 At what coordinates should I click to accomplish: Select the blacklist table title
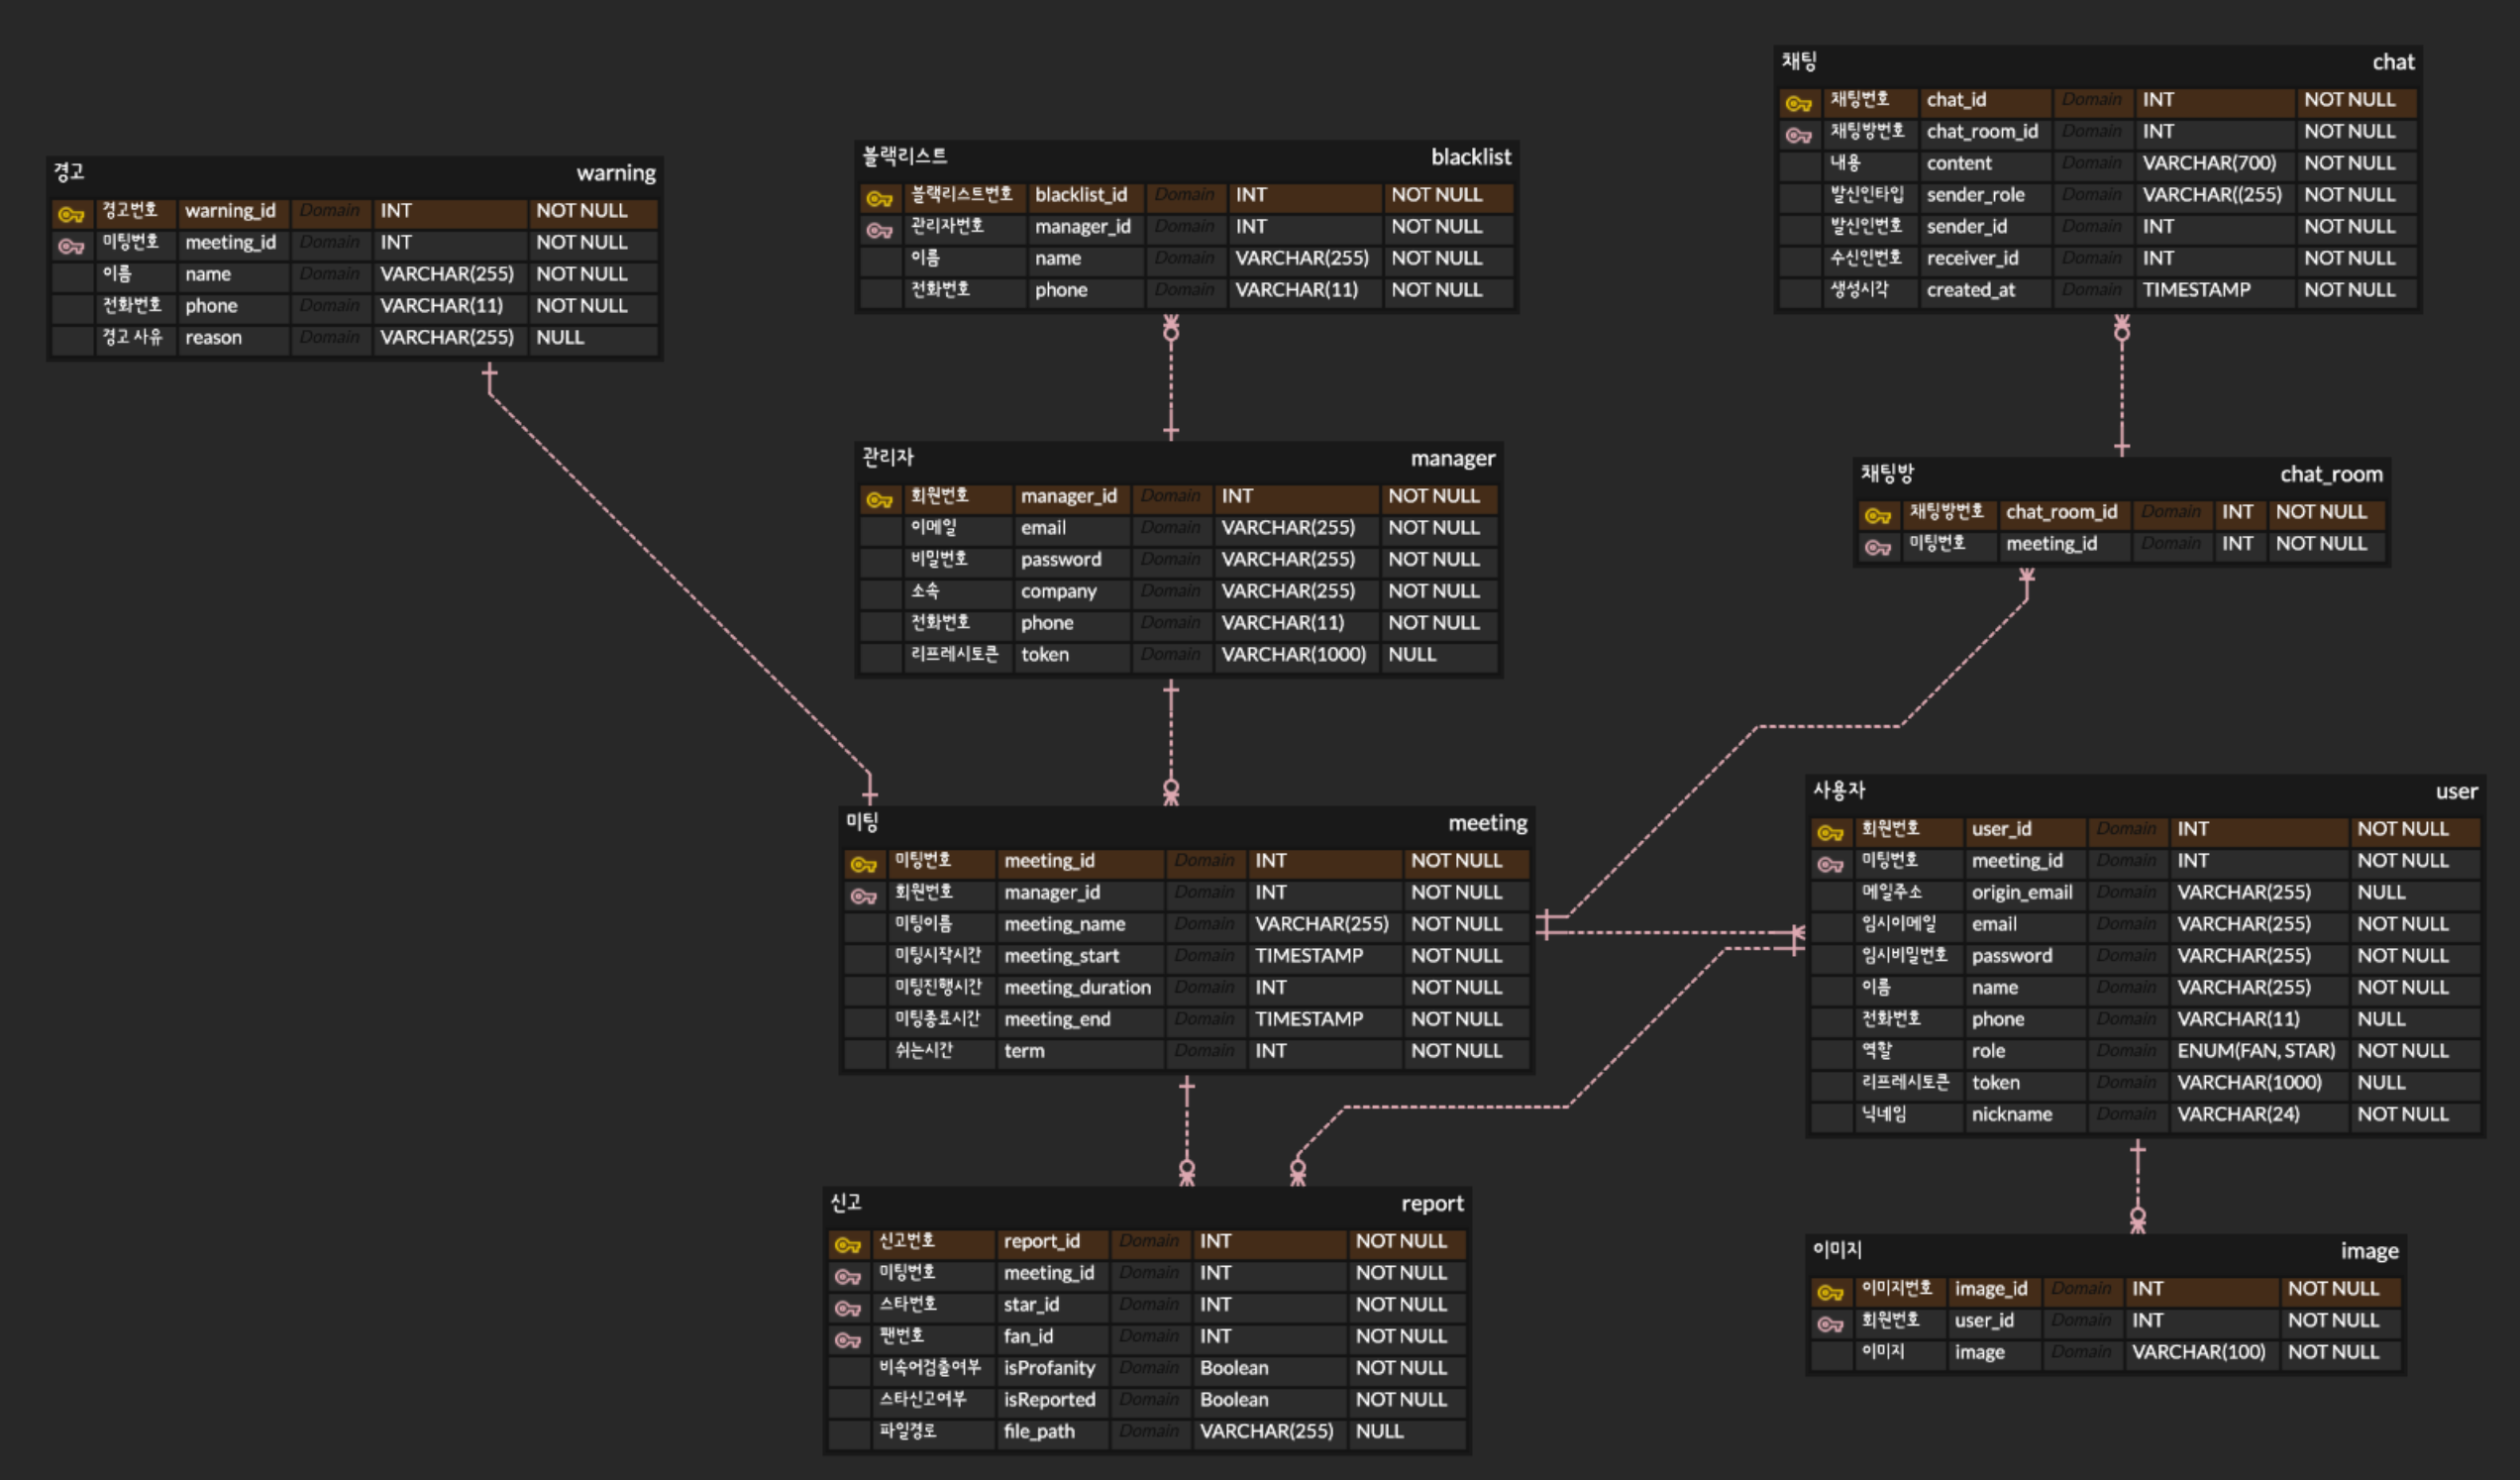(x=1471, y=157)
